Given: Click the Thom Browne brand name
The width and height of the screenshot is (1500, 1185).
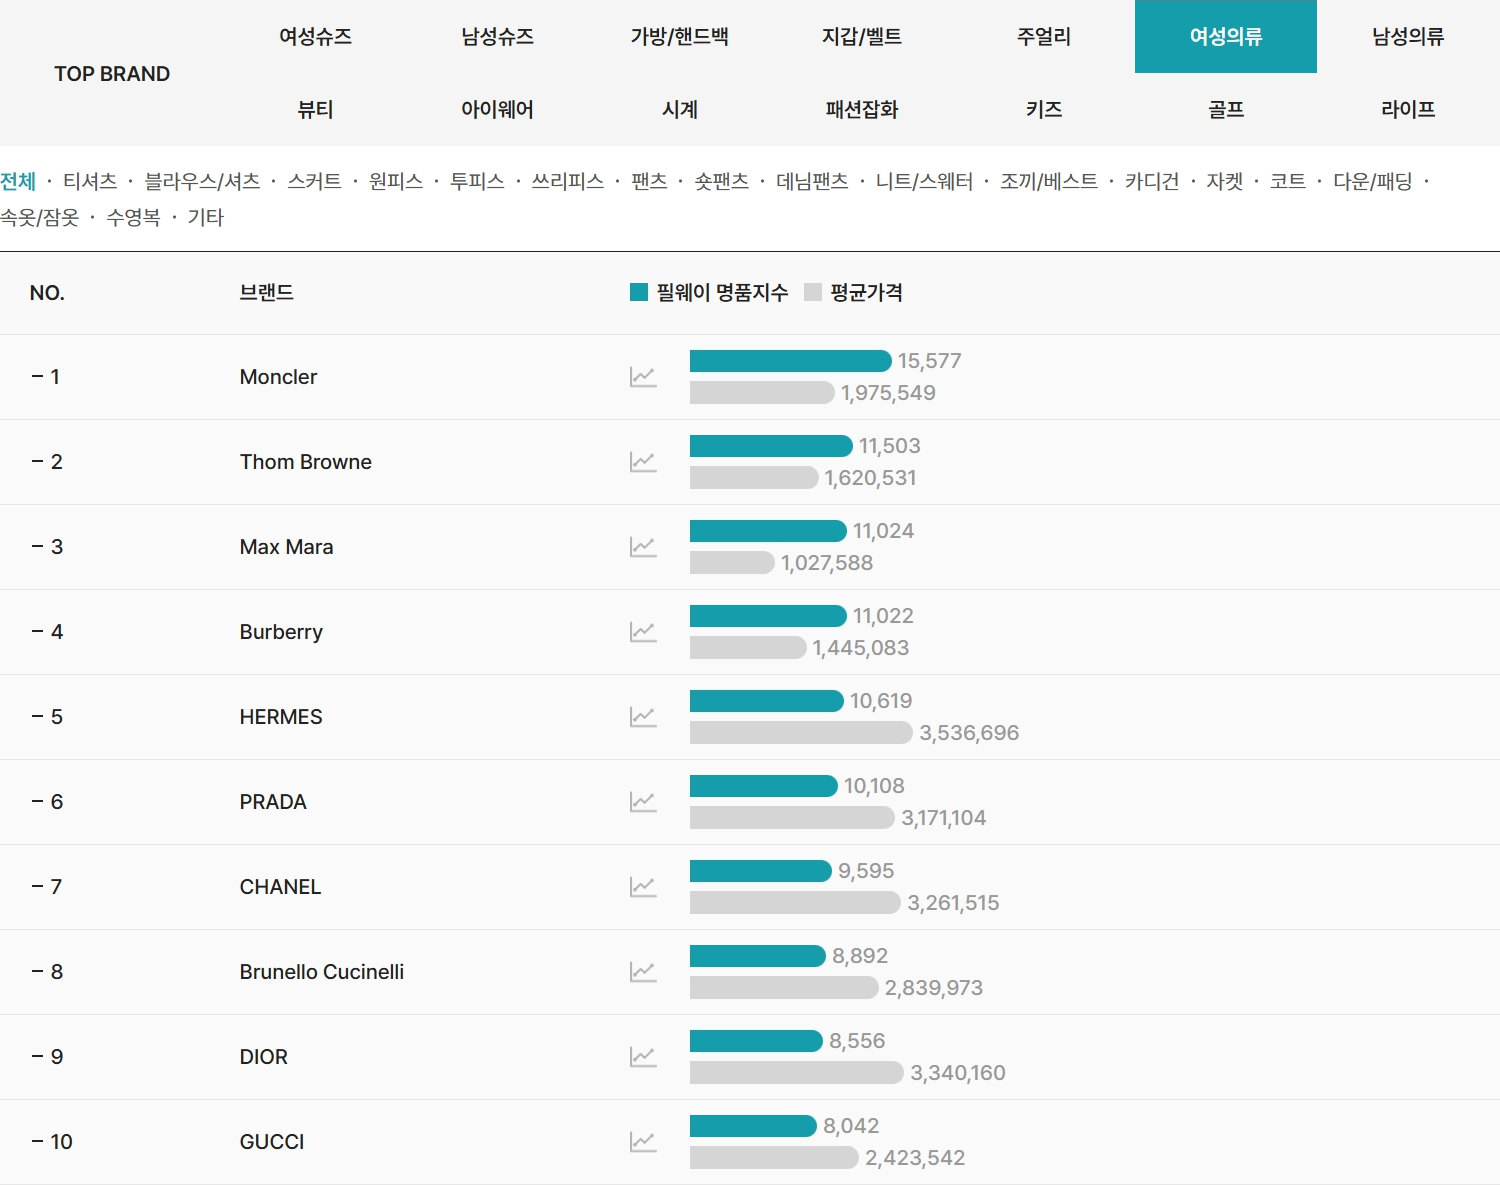Looking at the screenshot, I should (306, 462).
